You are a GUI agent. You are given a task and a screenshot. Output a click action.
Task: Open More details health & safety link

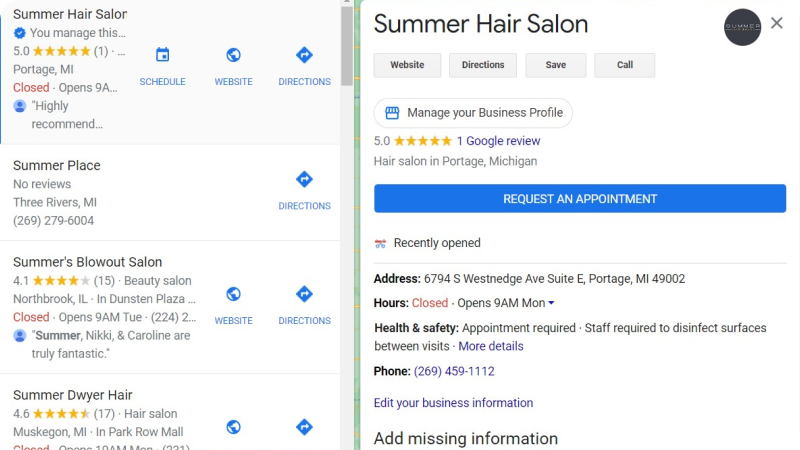(x=491, y=346)
